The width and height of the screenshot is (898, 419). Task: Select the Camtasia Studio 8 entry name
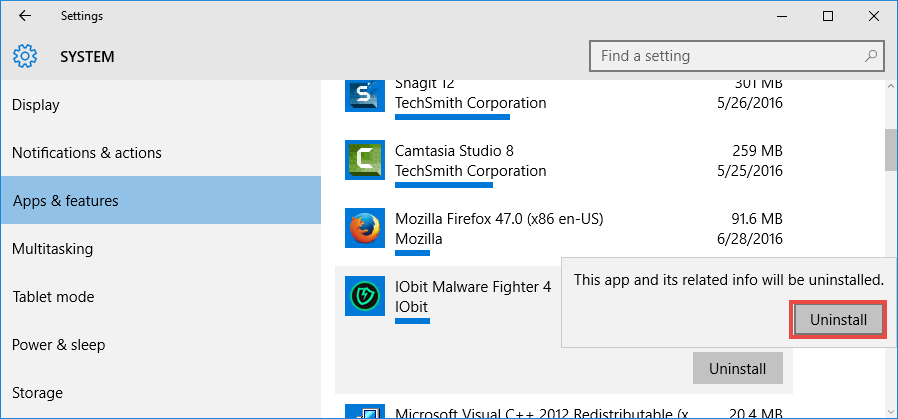coord(454,151)
